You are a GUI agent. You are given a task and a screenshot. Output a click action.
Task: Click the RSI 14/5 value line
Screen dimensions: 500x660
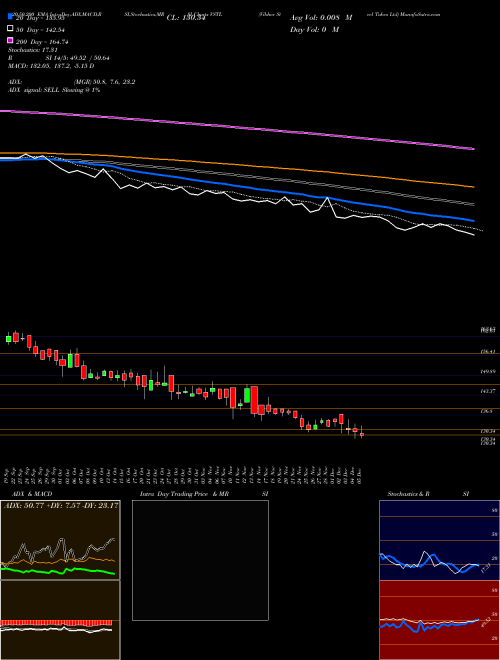59,58
